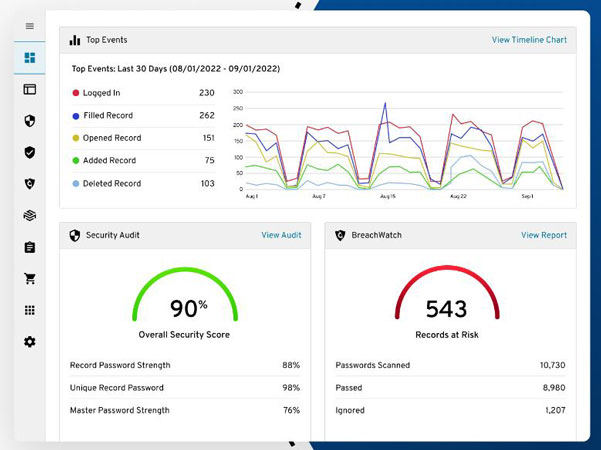Open the BreachWatch shield icon in the sidebar

click(29, 184)
